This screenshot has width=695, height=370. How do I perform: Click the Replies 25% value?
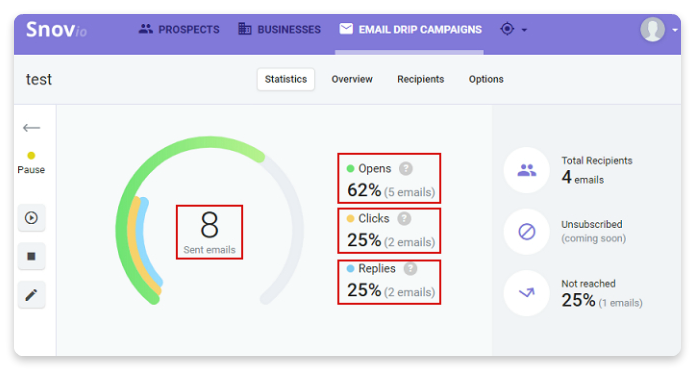[364, 290]
